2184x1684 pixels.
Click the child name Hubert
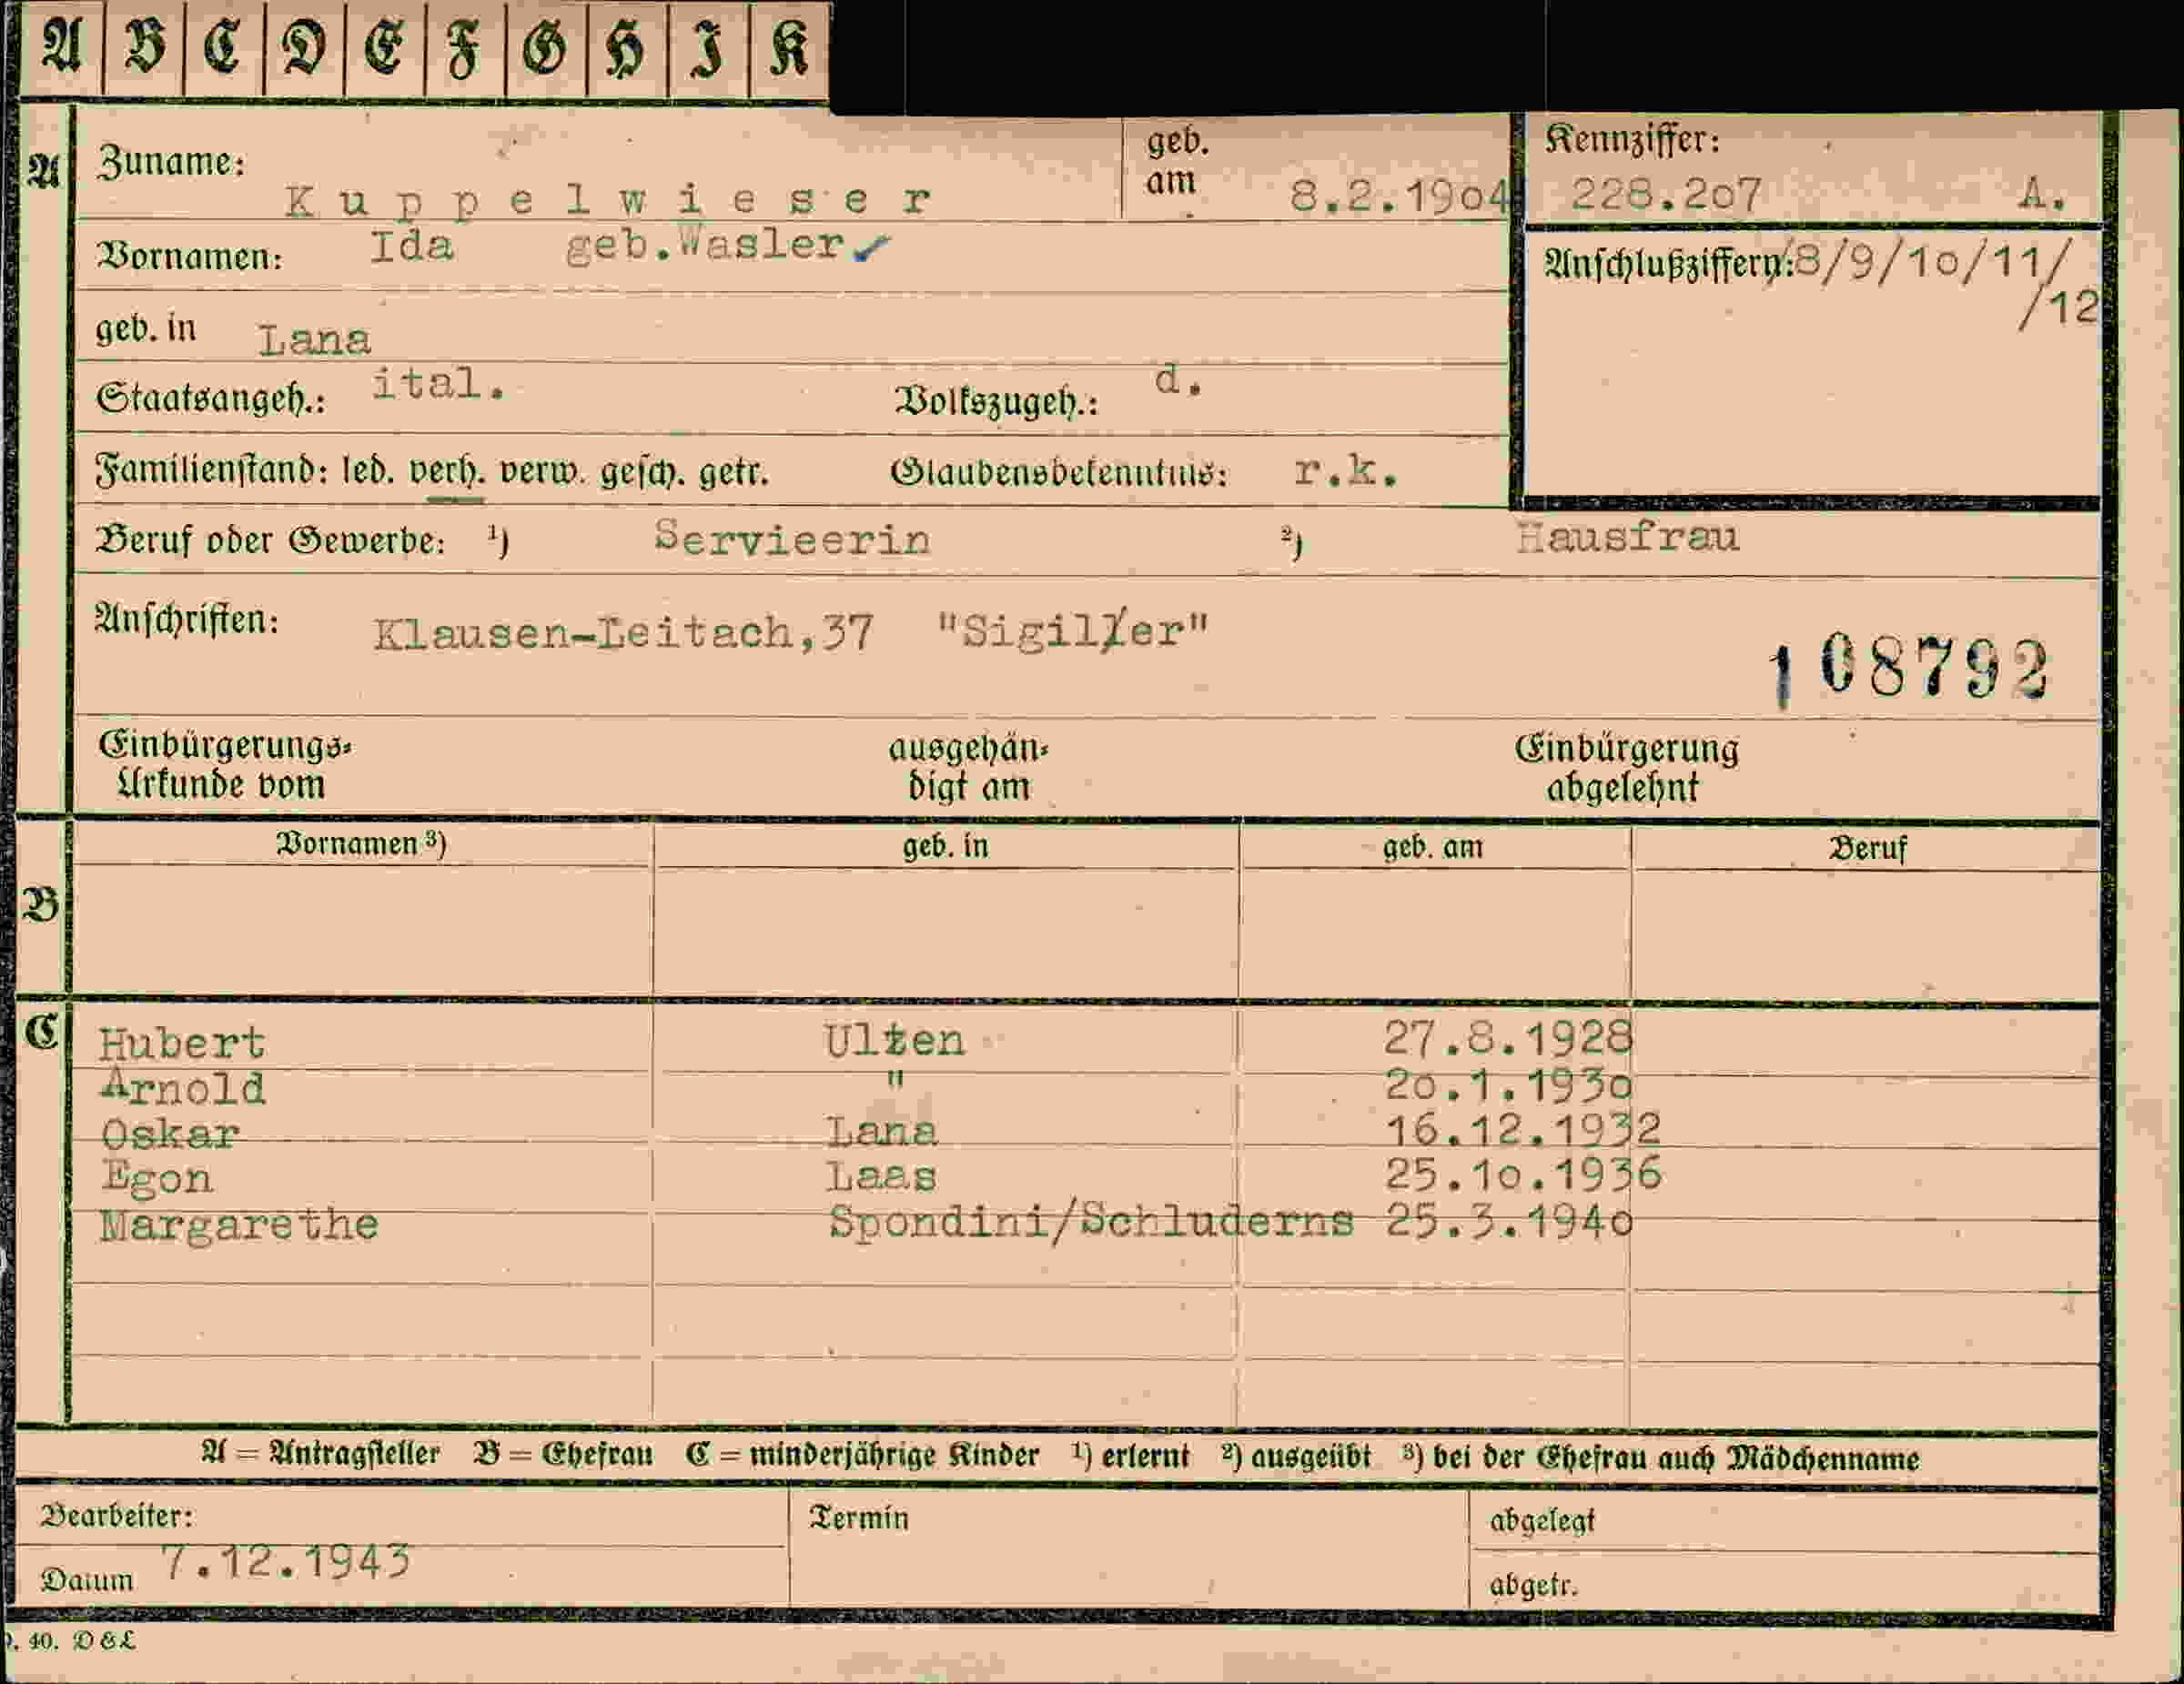tap(182, 1043)
